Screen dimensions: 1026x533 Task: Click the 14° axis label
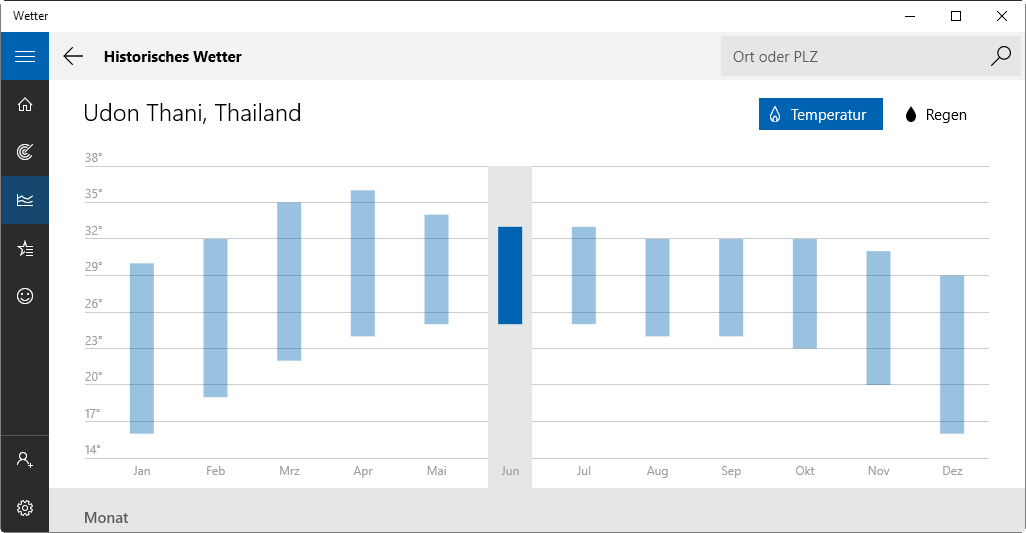93,450
